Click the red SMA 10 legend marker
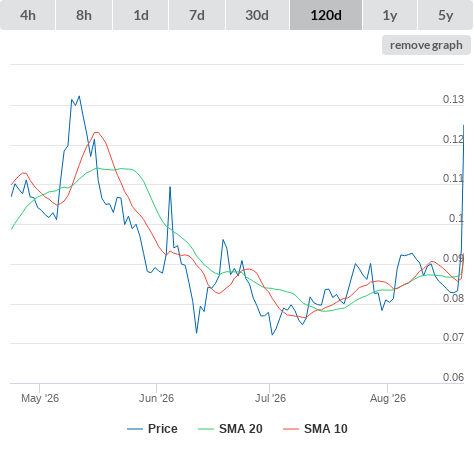Image resolution: width=474 pixels, height=455 pixels. 291,429
